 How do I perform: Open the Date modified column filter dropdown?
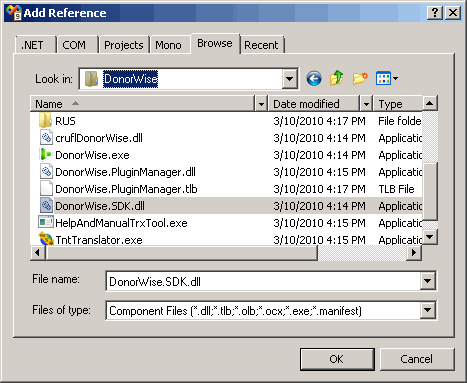pos(366,104)
